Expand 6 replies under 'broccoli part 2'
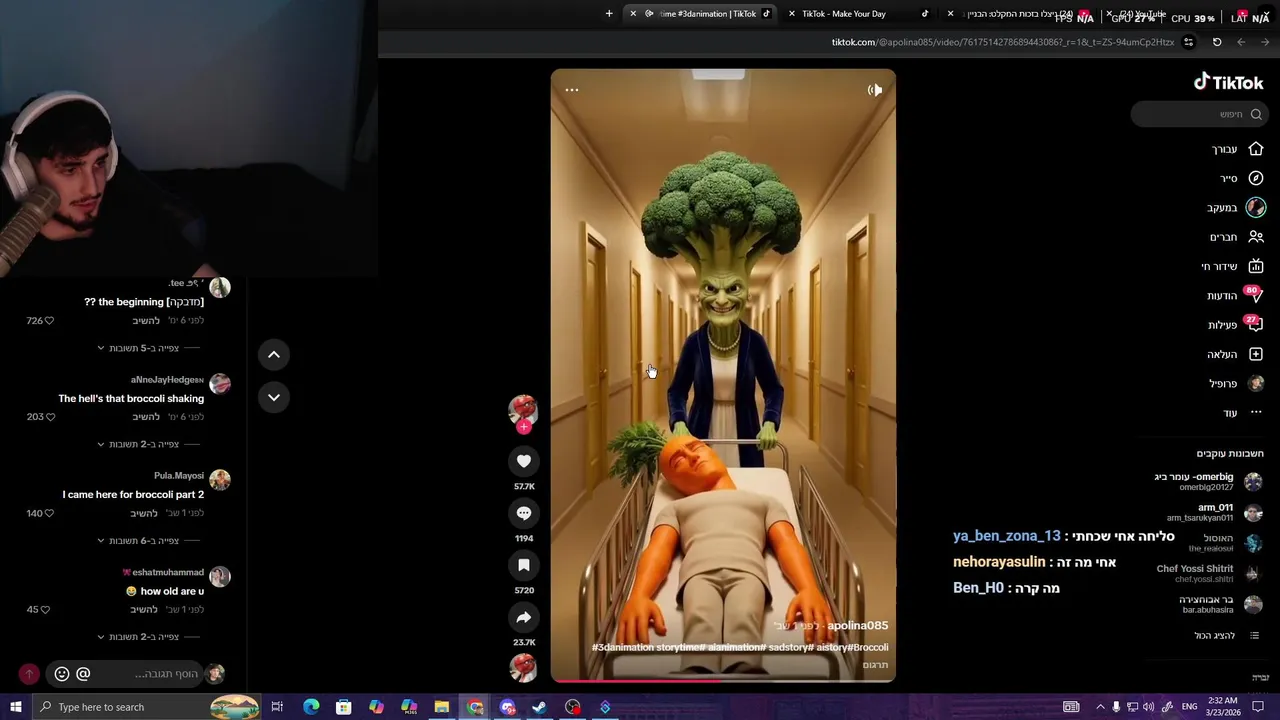 point(138,541)
